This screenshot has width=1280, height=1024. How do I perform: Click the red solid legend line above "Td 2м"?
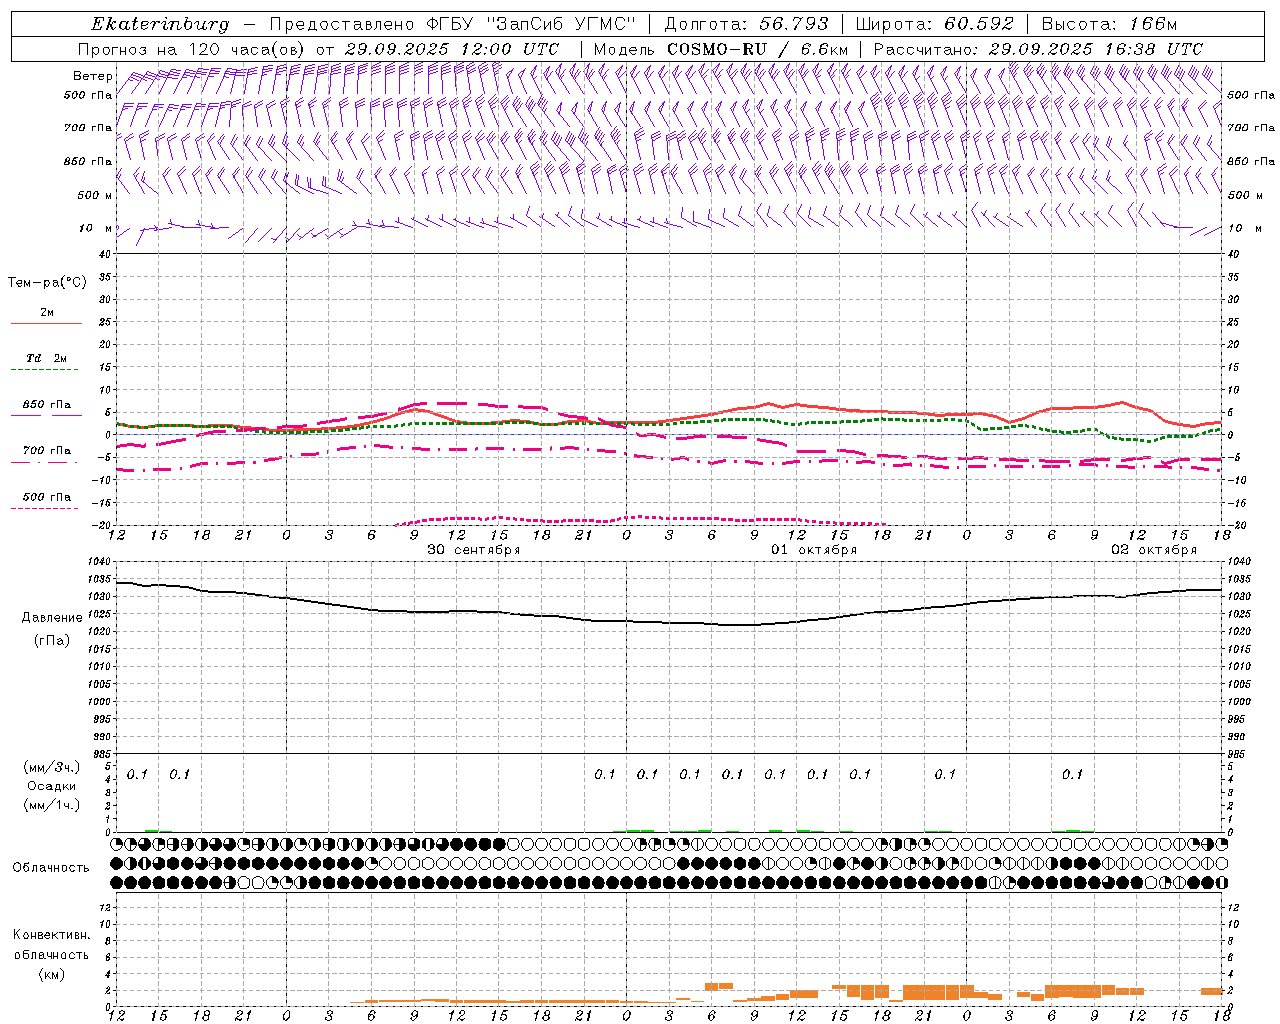coord(46,323)
